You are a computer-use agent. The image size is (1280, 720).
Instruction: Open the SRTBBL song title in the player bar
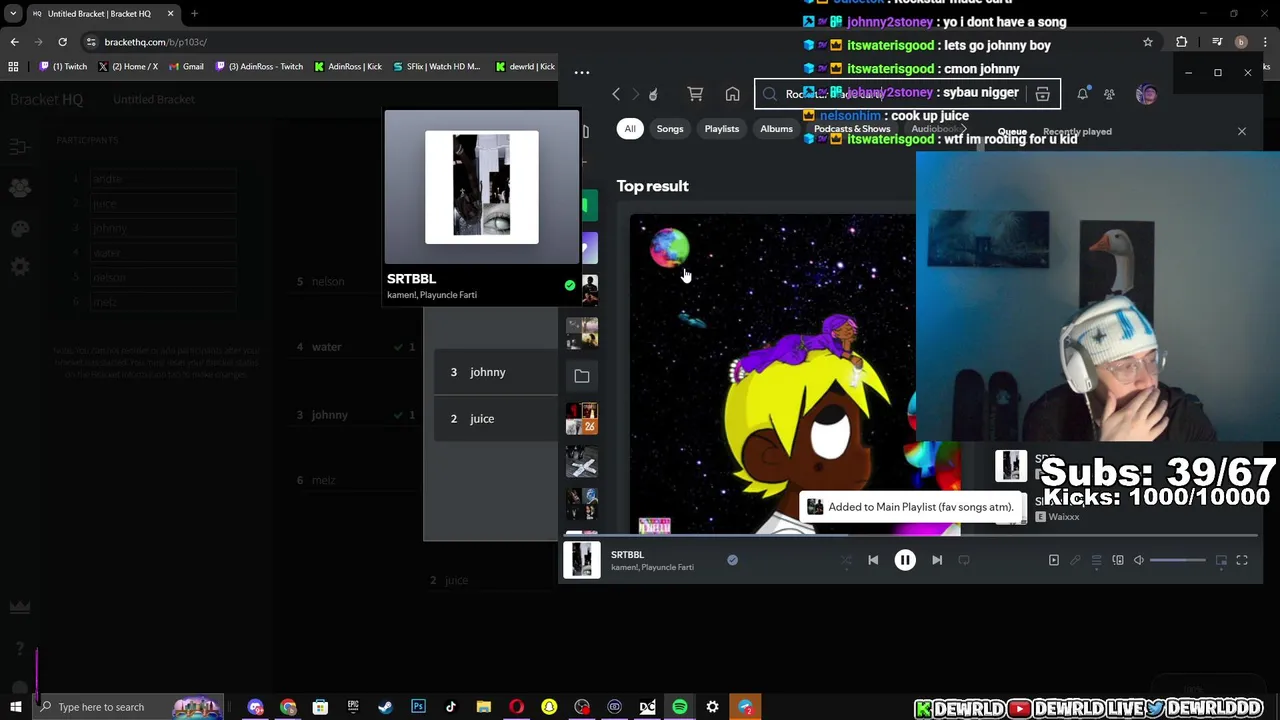[627, 554]
